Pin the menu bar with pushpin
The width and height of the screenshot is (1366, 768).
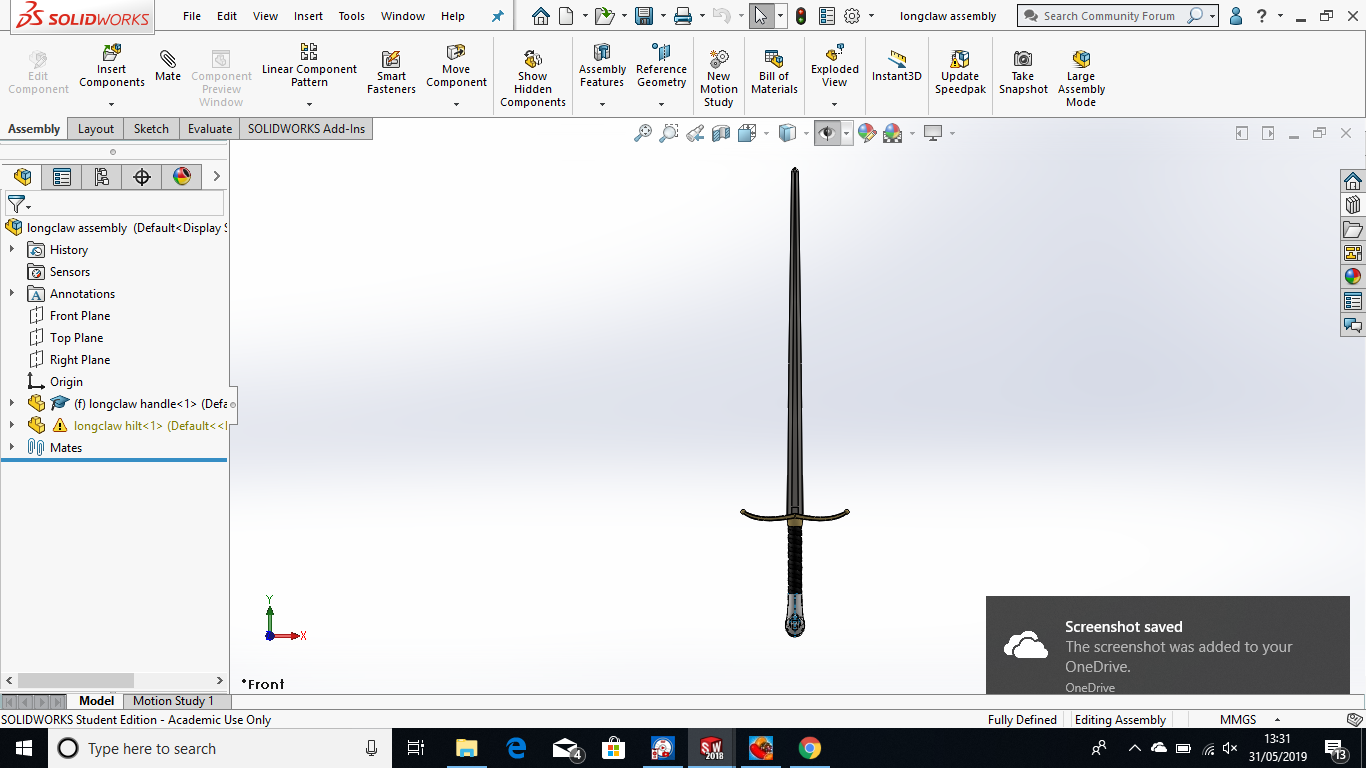[498, 16]
